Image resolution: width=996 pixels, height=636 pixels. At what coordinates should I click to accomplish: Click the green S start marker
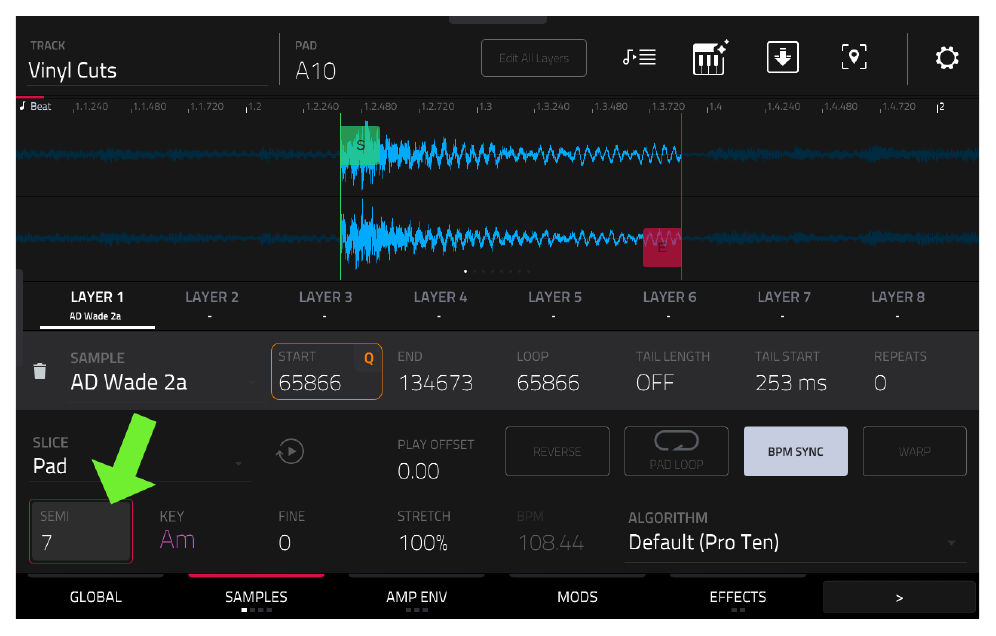(x=360, y=145)
